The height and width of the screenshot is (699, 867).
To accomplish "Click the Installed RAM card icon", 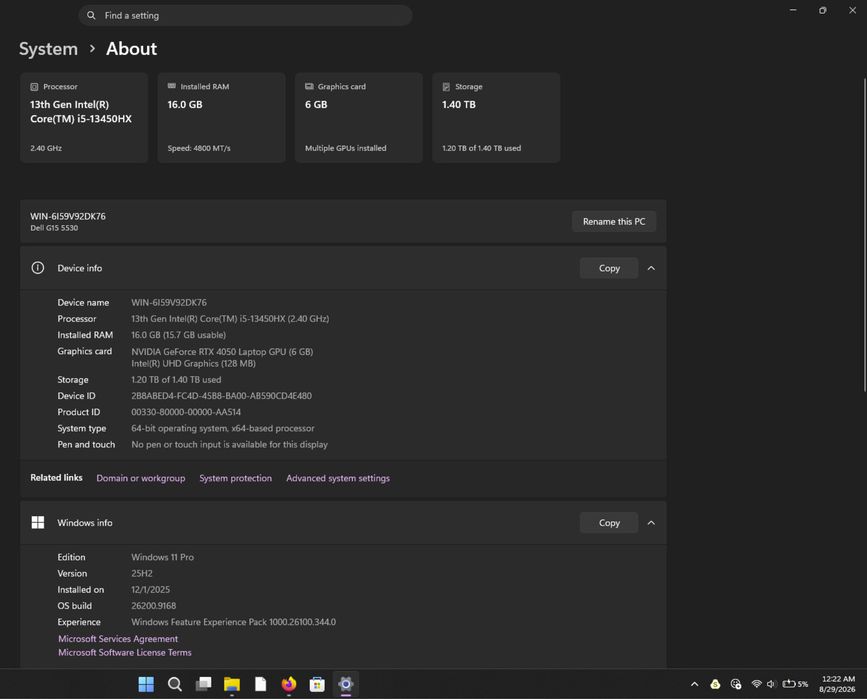I will point(171,86).
